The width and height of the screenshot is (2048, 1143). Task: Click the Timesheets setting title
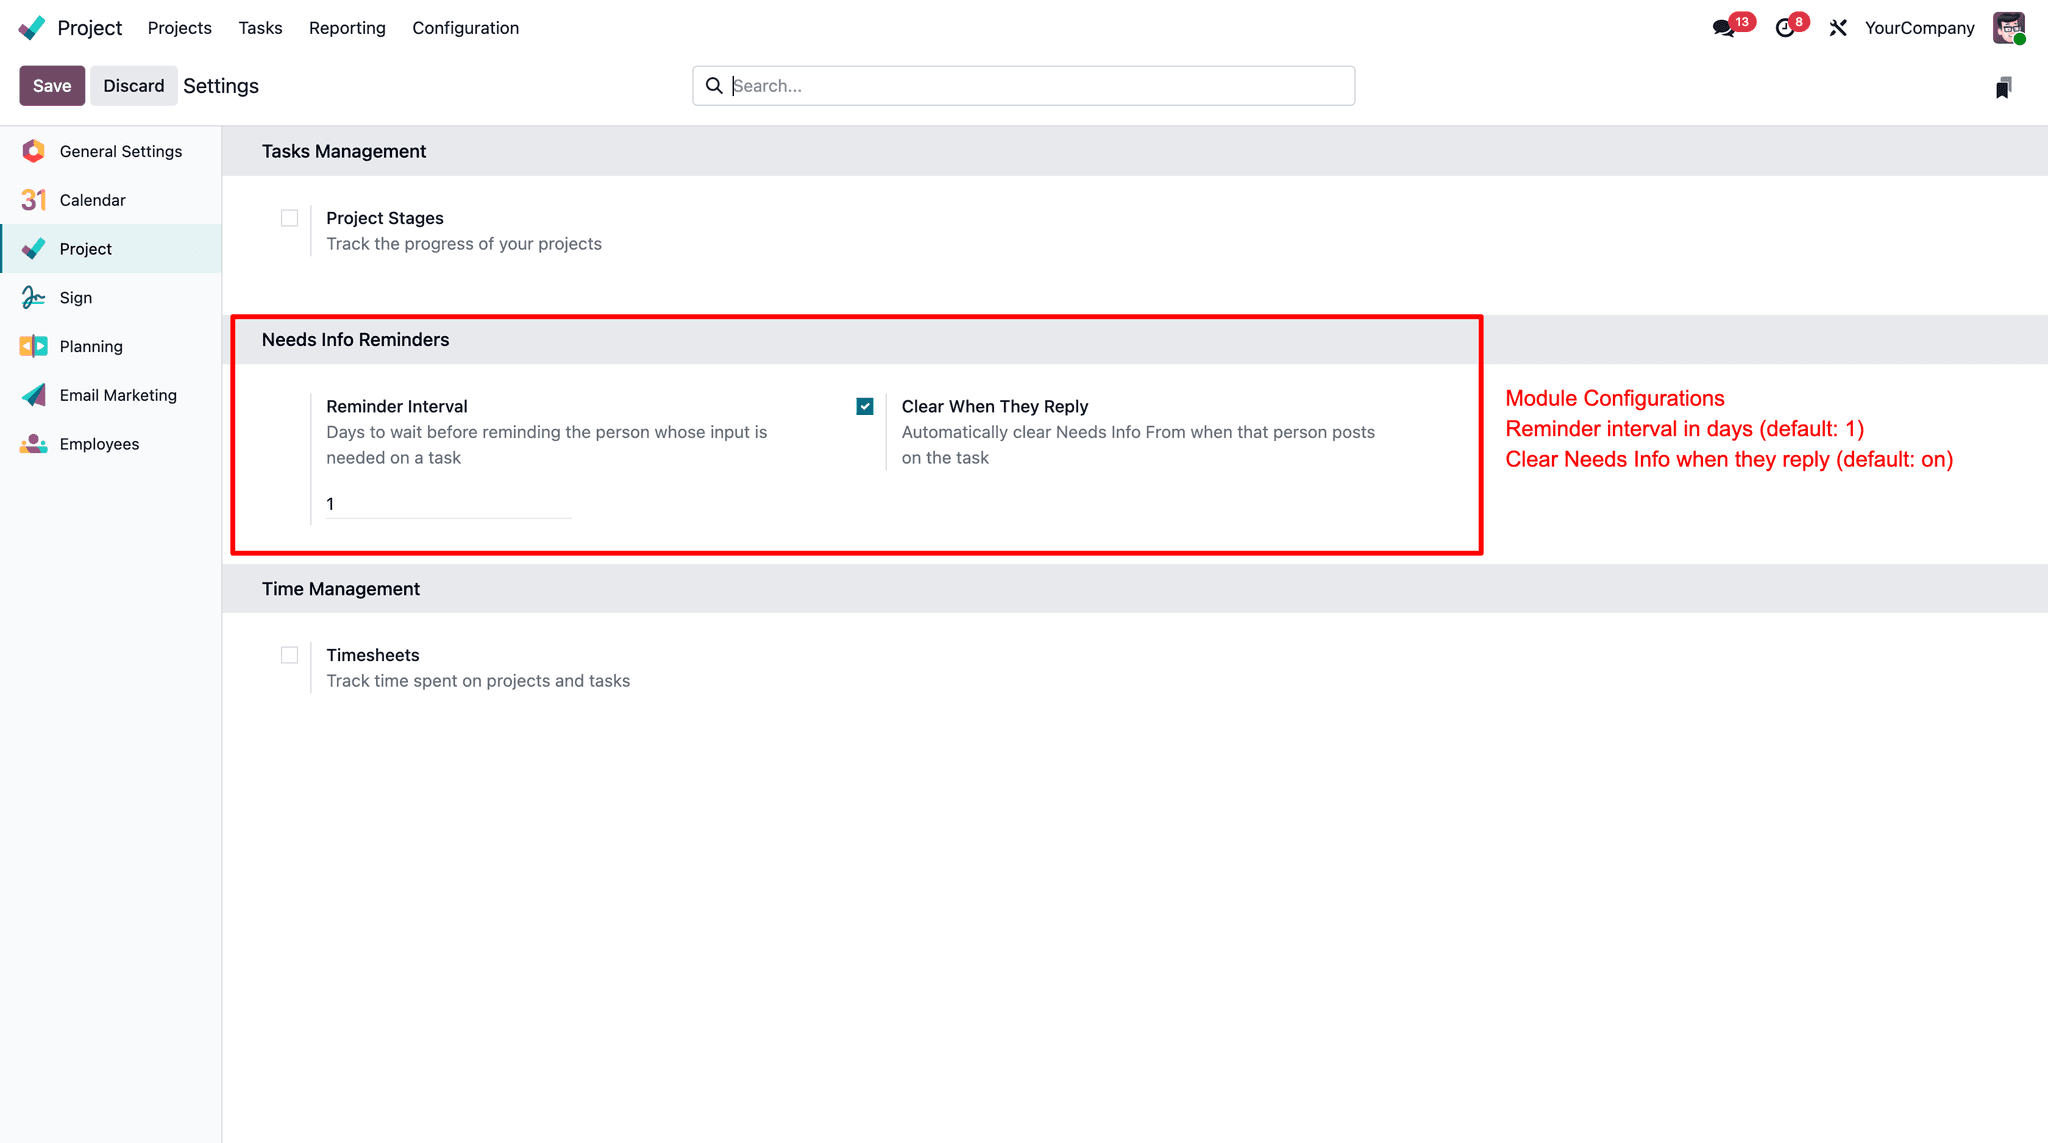coord(373,655)
